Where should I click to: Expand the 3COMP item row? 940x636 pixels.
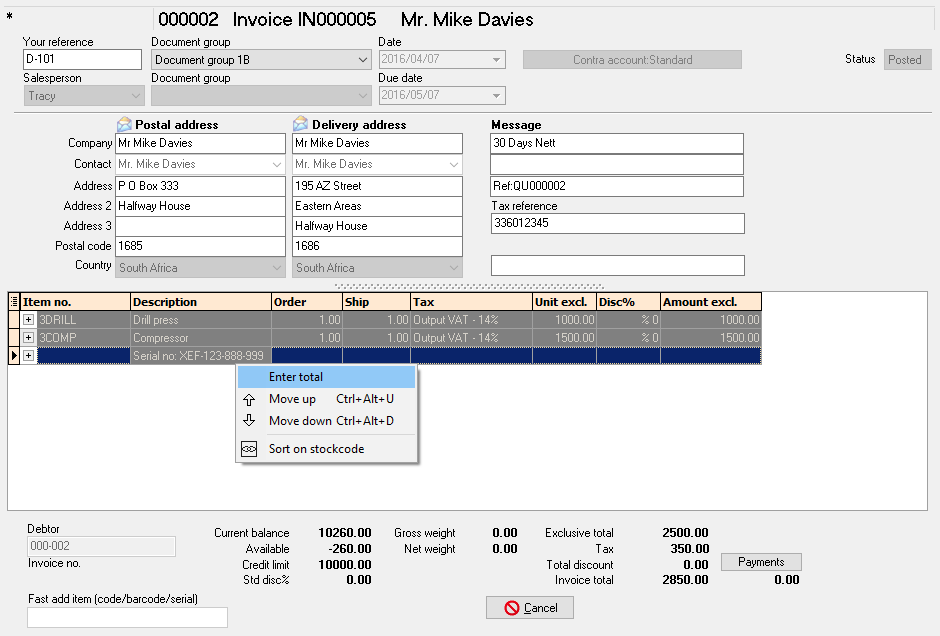pyautogui.click(x=29, y=338)
